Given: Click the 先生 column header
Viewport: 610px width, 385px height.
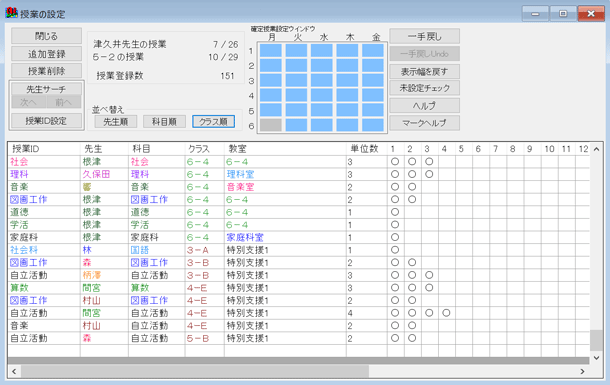Looking at the screenshot, I should coord(104,149).
